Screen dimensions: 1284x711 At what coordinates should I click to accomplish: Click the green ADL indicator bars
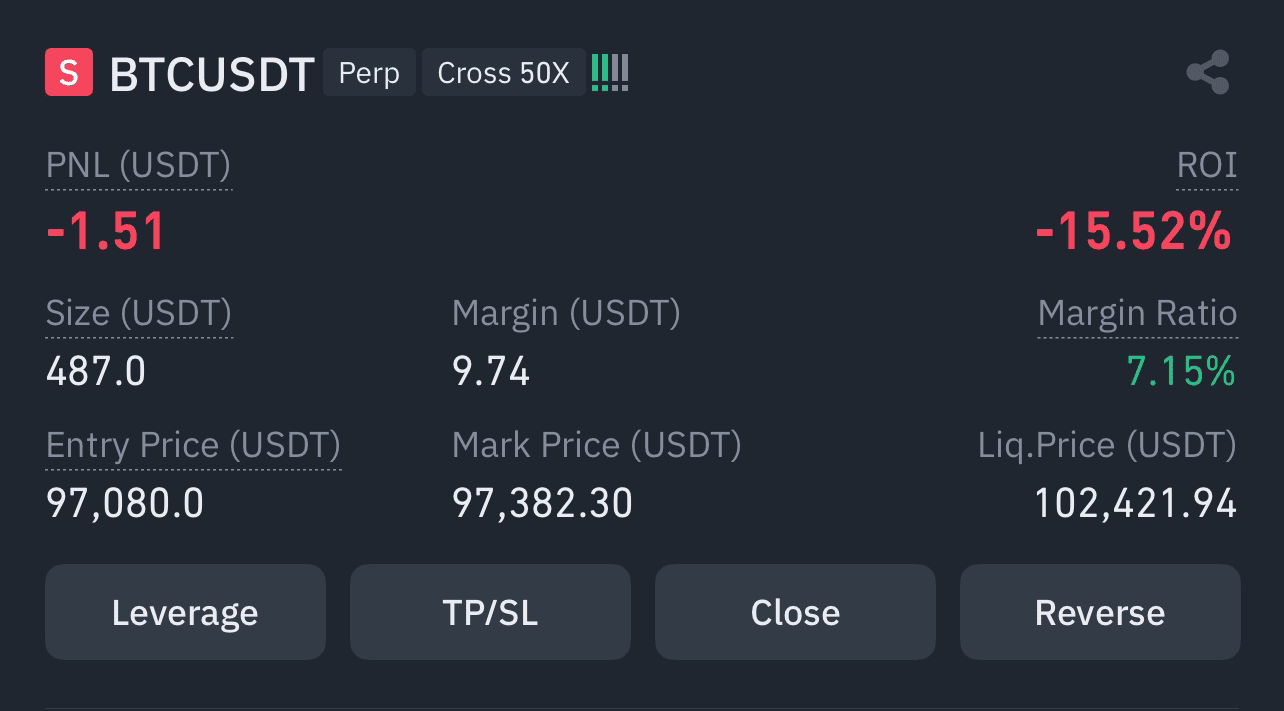(610, 73)
